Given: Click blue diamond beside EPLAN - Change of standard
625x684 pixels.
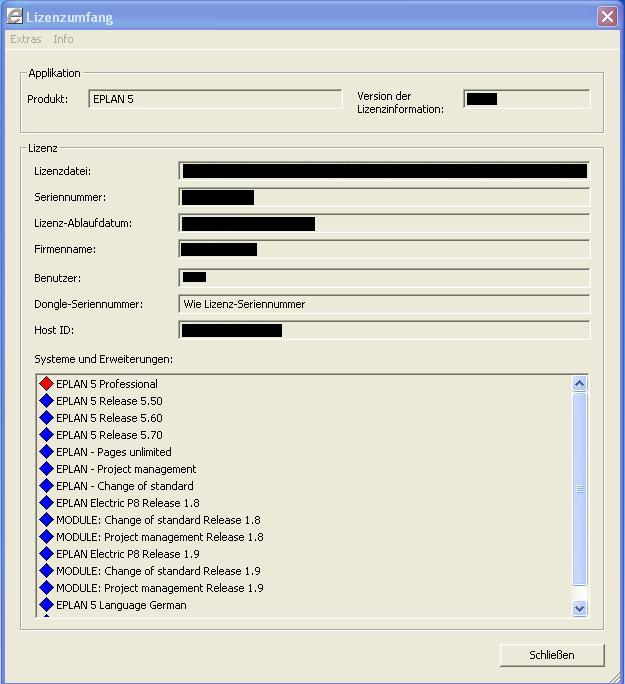Looking at the screenshot, I should click(x=46, y=486).
